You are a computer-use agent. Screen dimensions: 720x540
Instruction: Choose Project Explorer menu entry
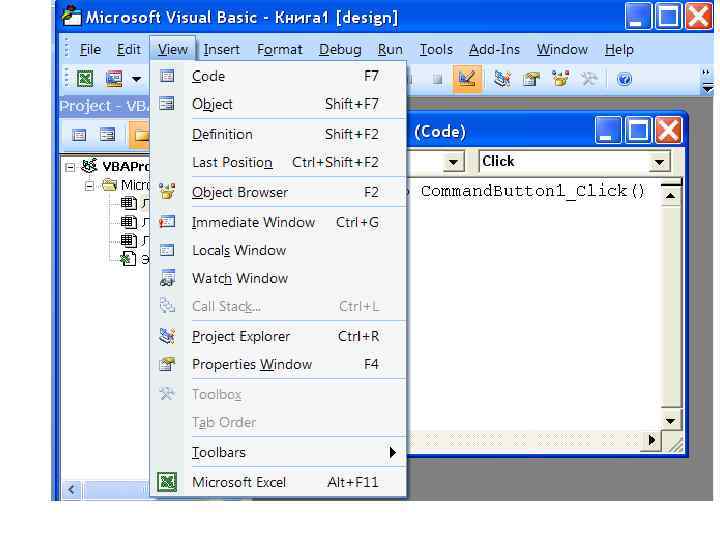pyautogui.click(x=279, y=337)
